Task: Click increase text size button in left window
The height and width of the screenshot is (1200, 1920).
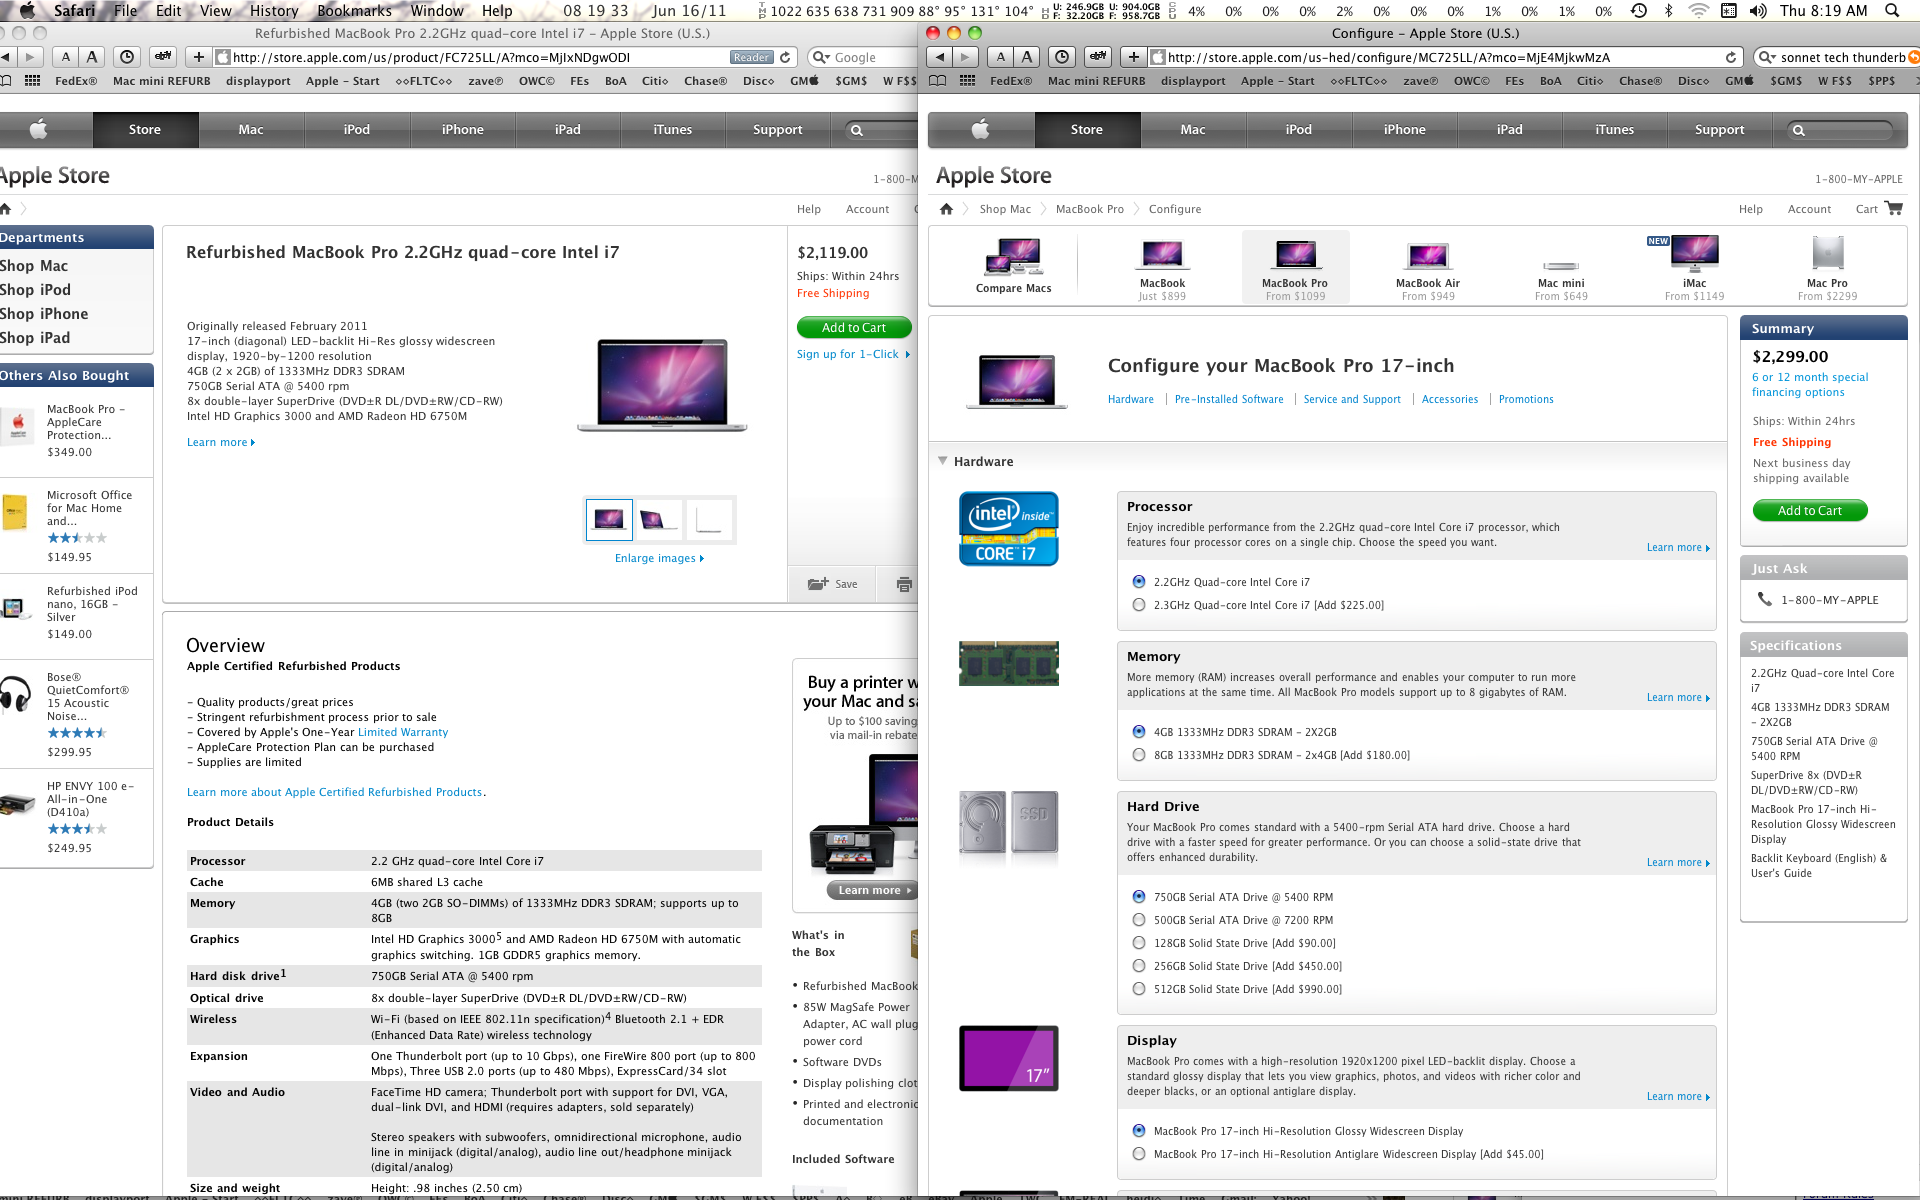Action: click(92, 57)
